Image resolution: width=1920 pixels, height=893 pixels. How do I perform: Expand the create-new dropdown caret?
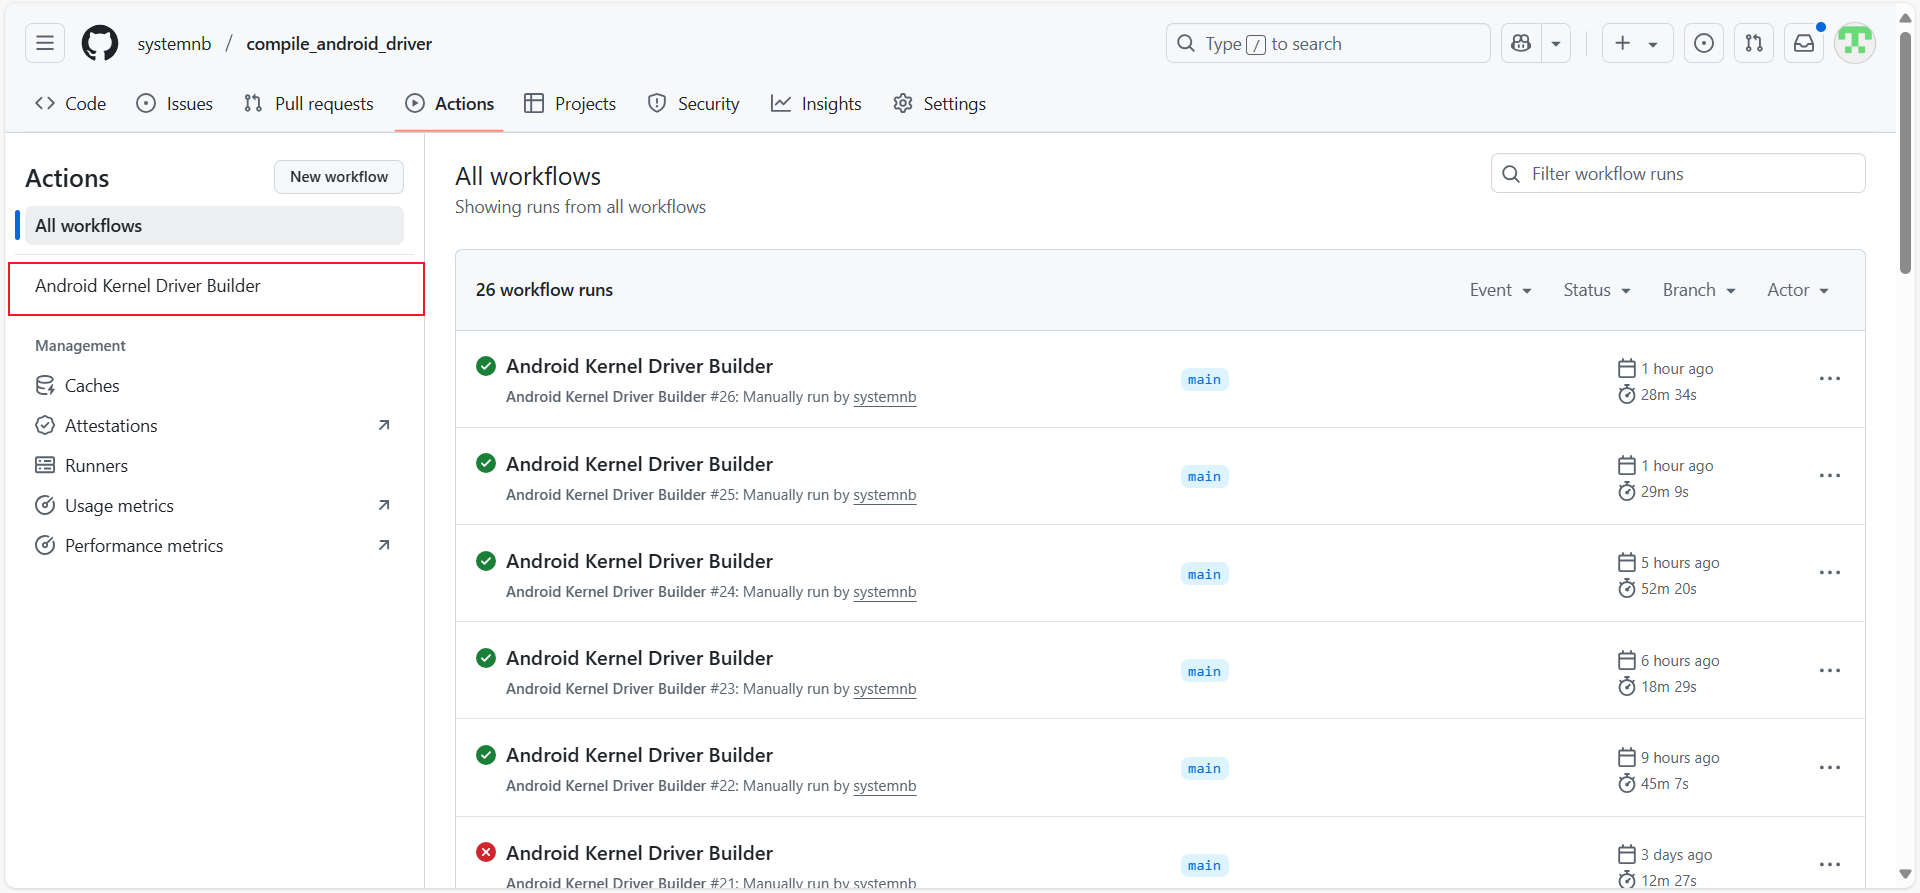pos(1653,43)
